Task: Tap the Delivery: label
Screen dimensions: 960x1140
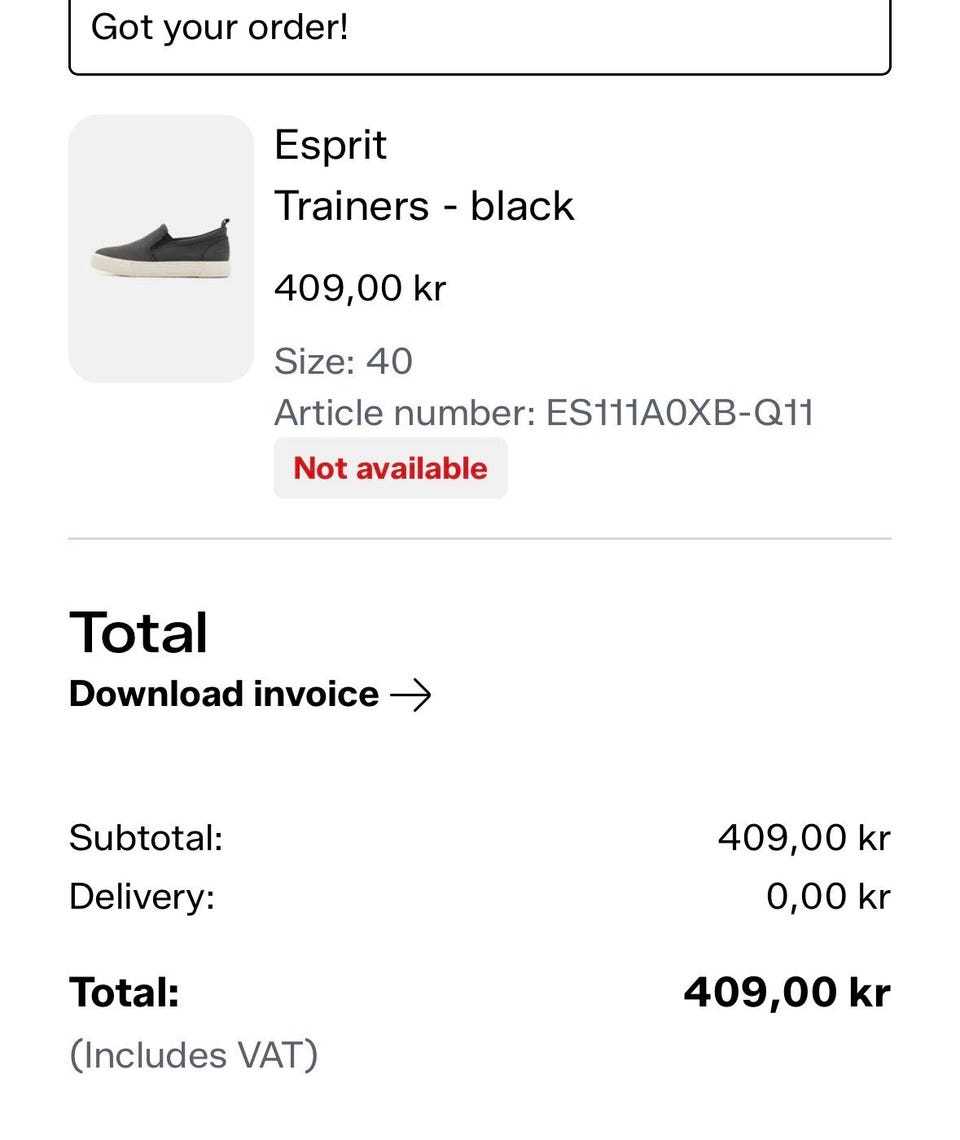Action: (x=142, y=896)
